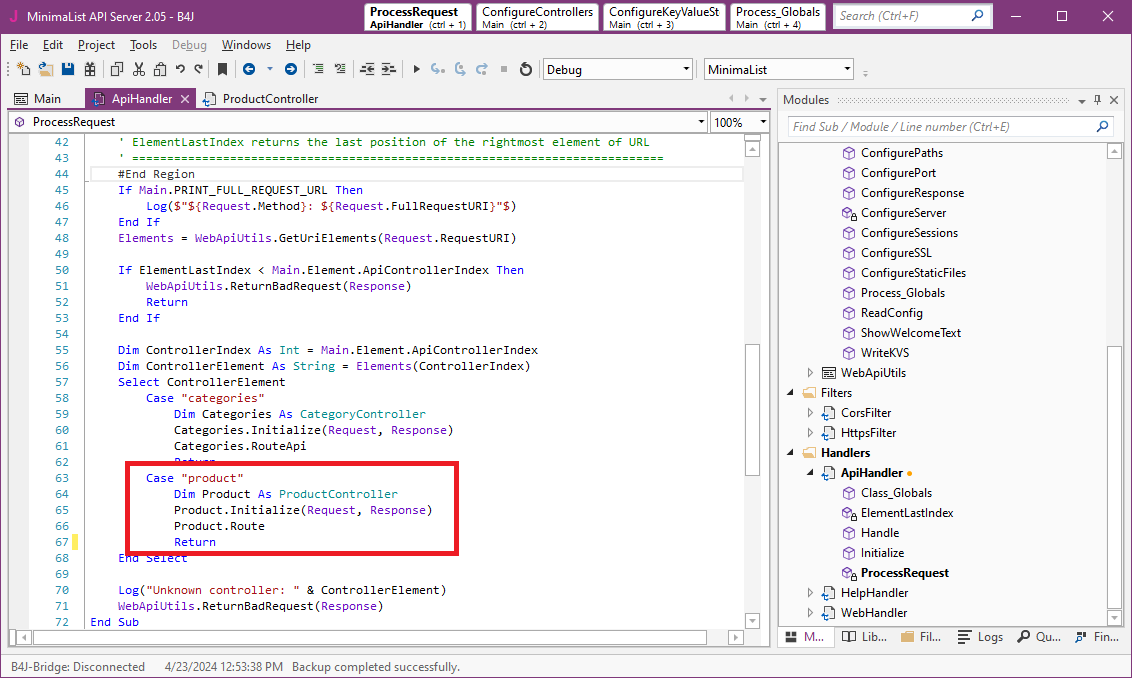Toggle bookmark using the toolbar bookmark icon
The width and height of the screenshot is (1132, 678).
(222, 69)
